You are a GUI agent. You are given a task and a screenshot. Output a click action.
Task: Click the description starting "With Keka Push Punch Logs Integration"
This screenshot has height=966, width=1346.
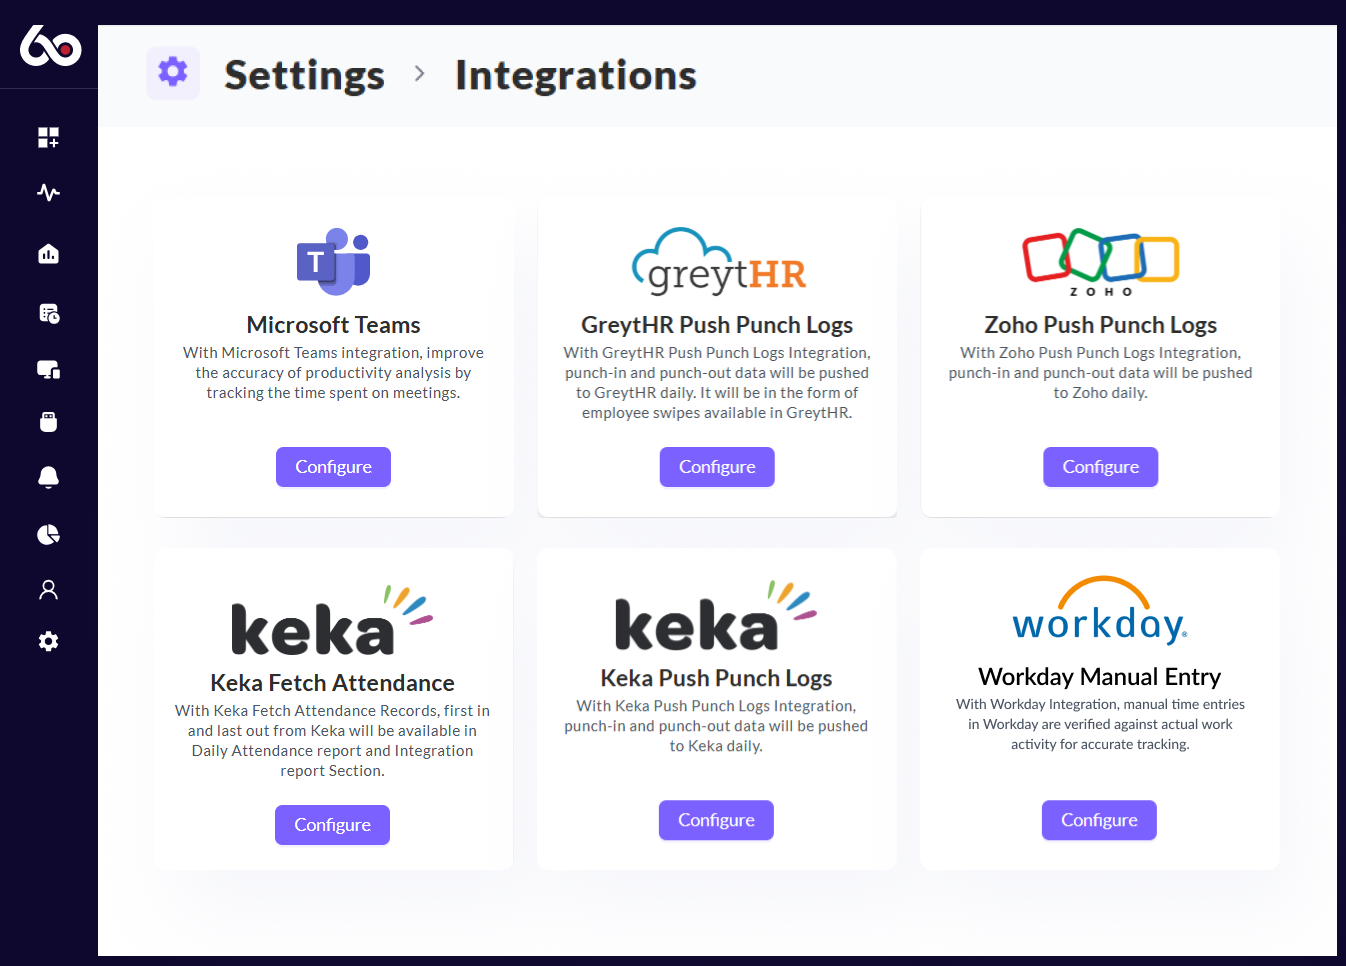(x=716, y=726)
